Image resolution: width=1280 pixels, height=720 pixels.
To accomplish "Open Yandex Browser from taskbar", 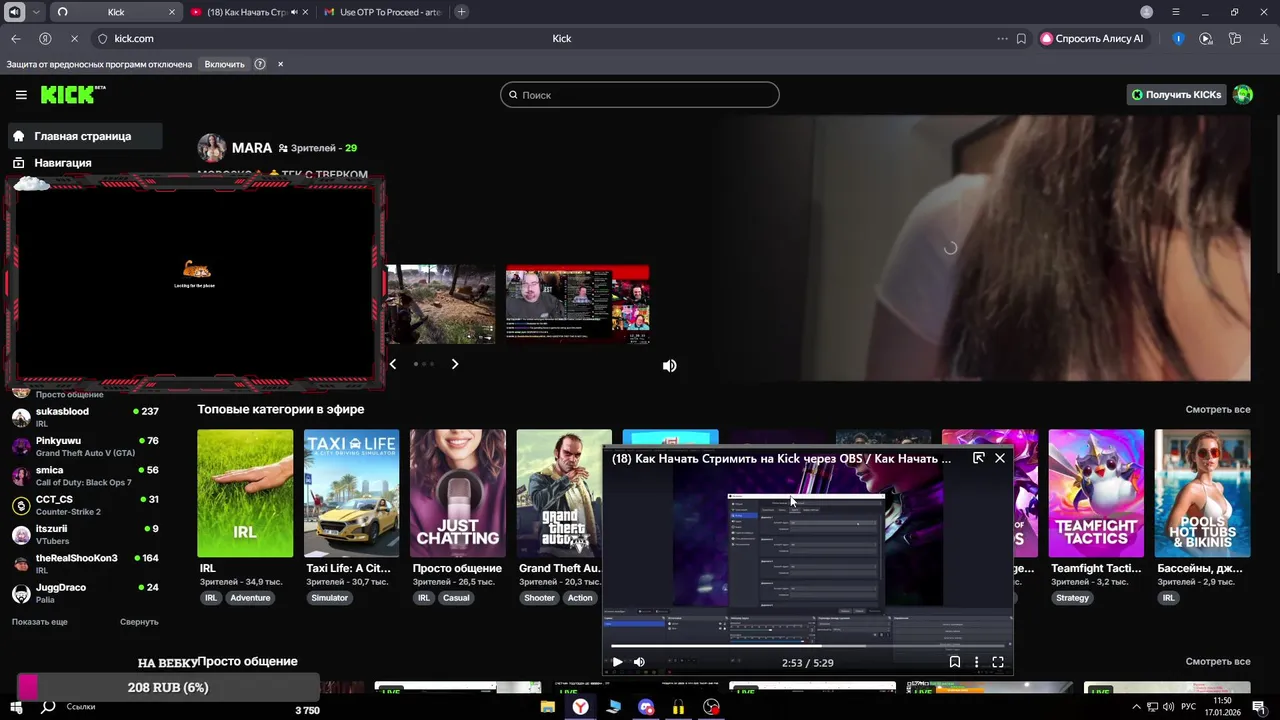I will click(580, 707).
